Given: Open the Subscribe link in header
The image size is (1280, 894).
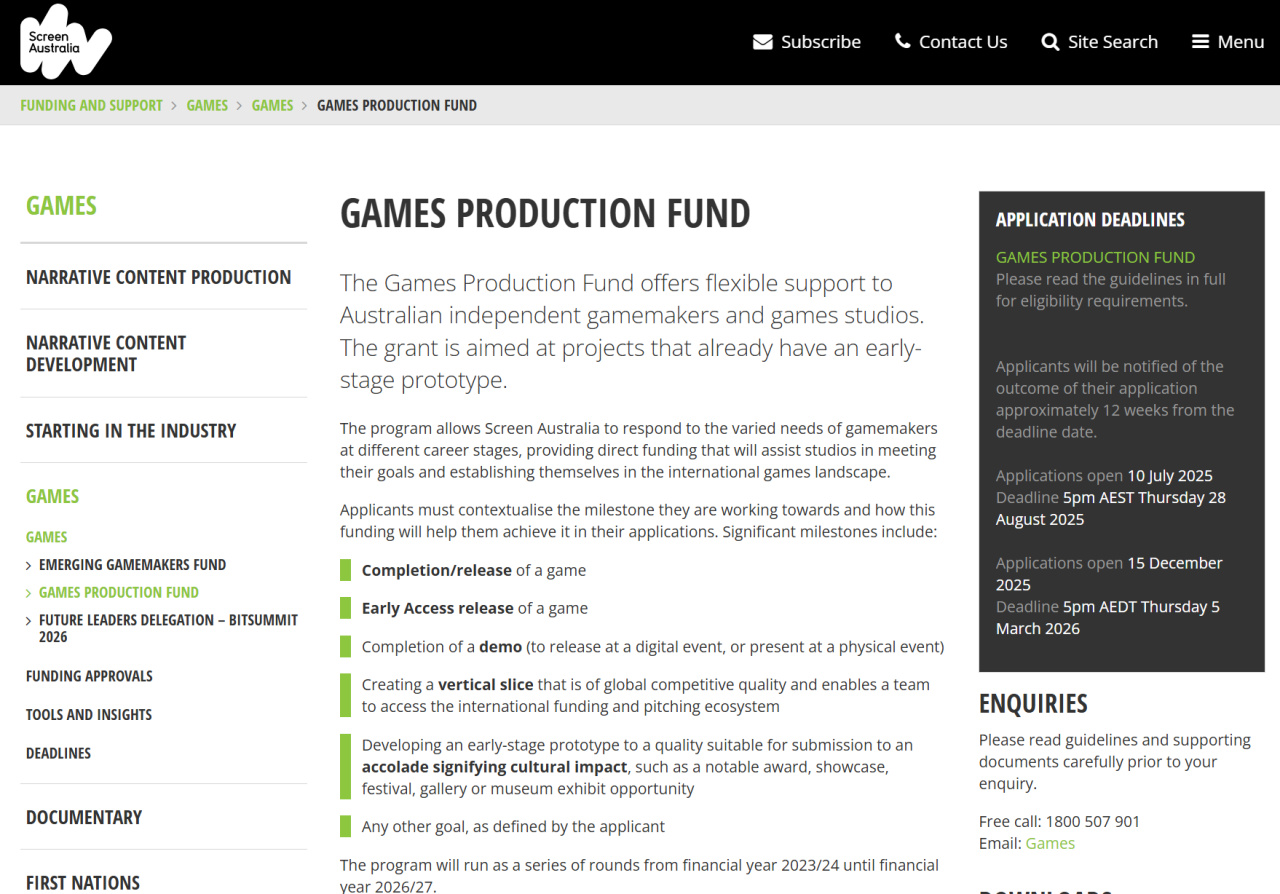Looking at the screenshot, I should [821, 42].
